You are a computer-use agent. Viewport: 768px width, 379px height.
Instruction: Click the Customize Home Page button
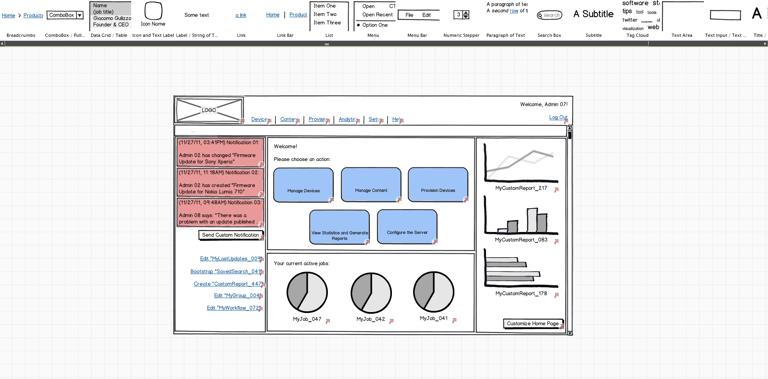coord(533,324)
